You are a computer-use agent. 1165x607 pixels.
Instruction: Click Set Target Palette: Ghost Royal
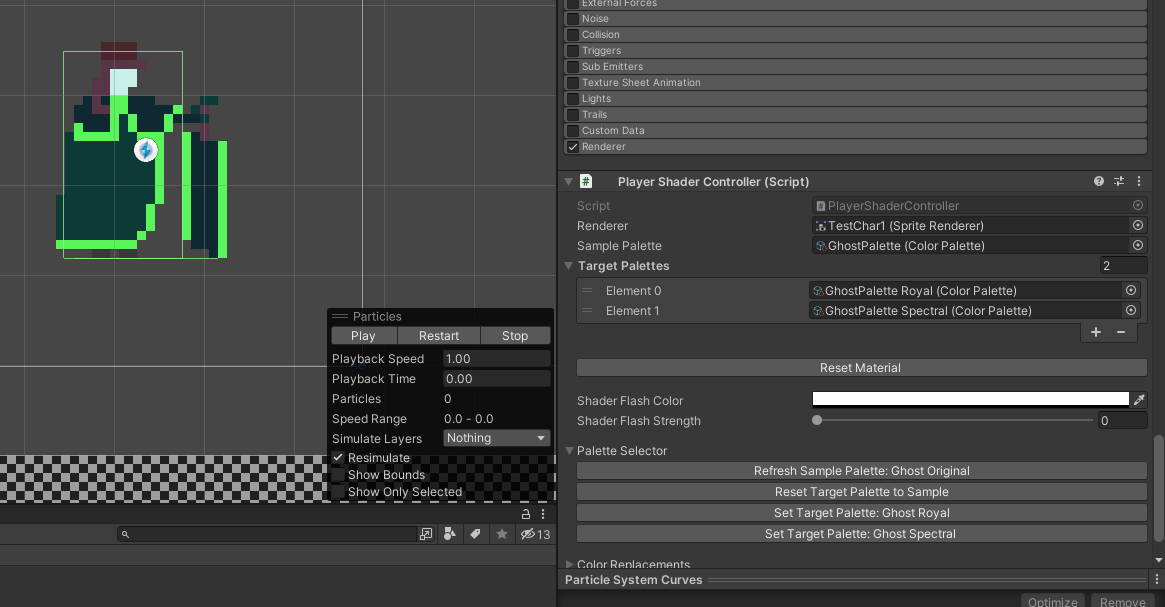861,513
